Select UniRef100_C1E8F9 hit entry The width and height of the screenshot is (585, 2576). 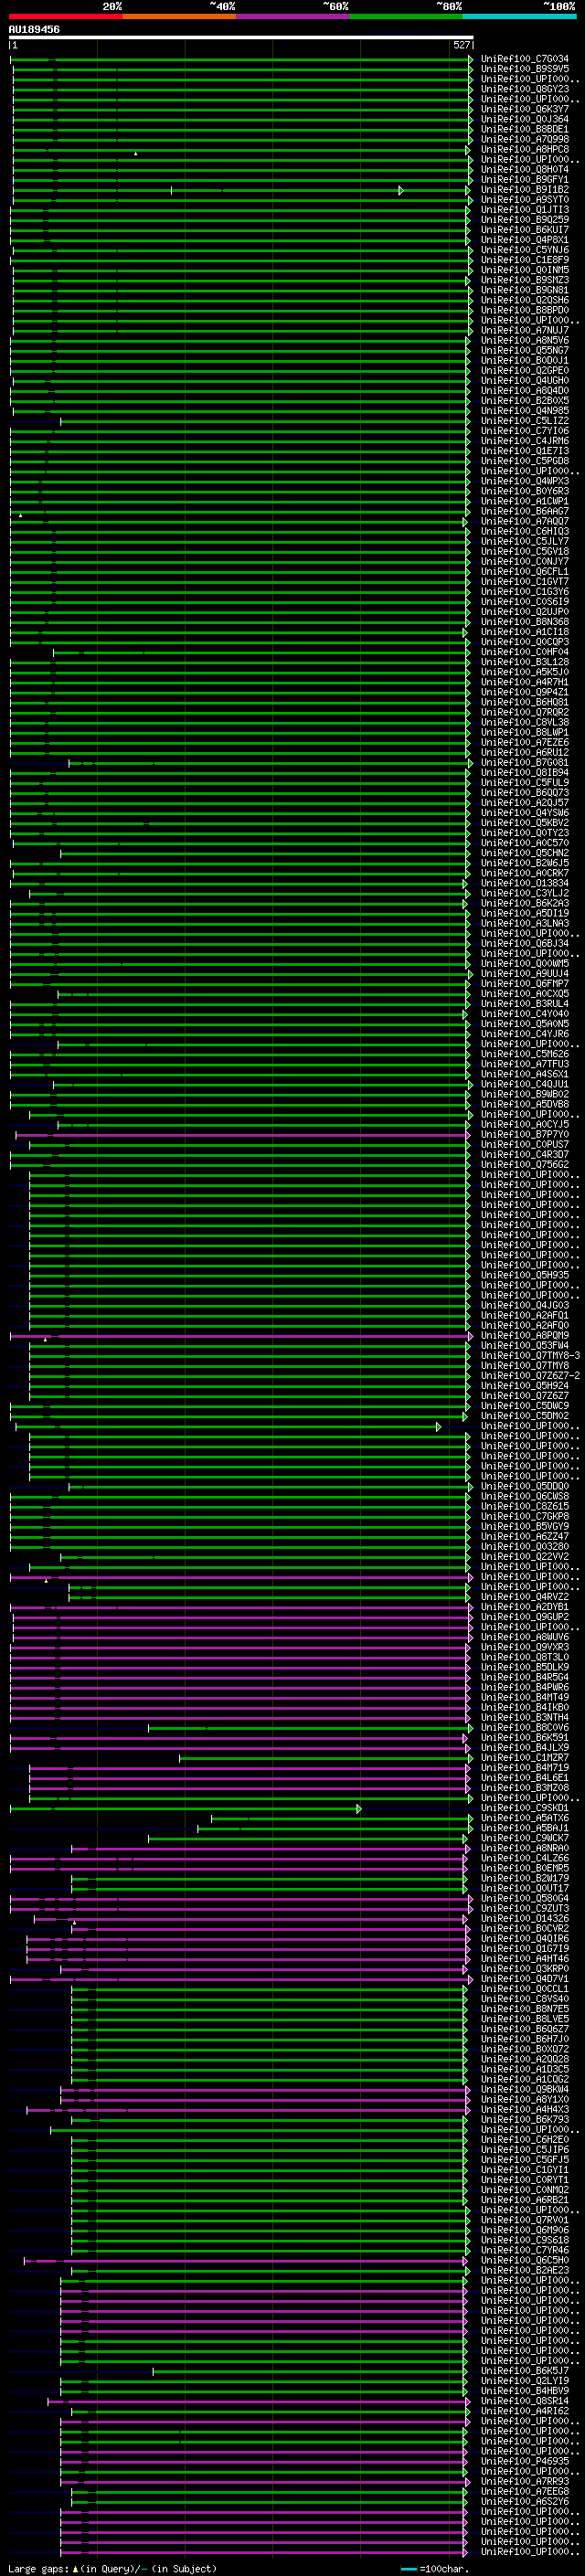525,260
